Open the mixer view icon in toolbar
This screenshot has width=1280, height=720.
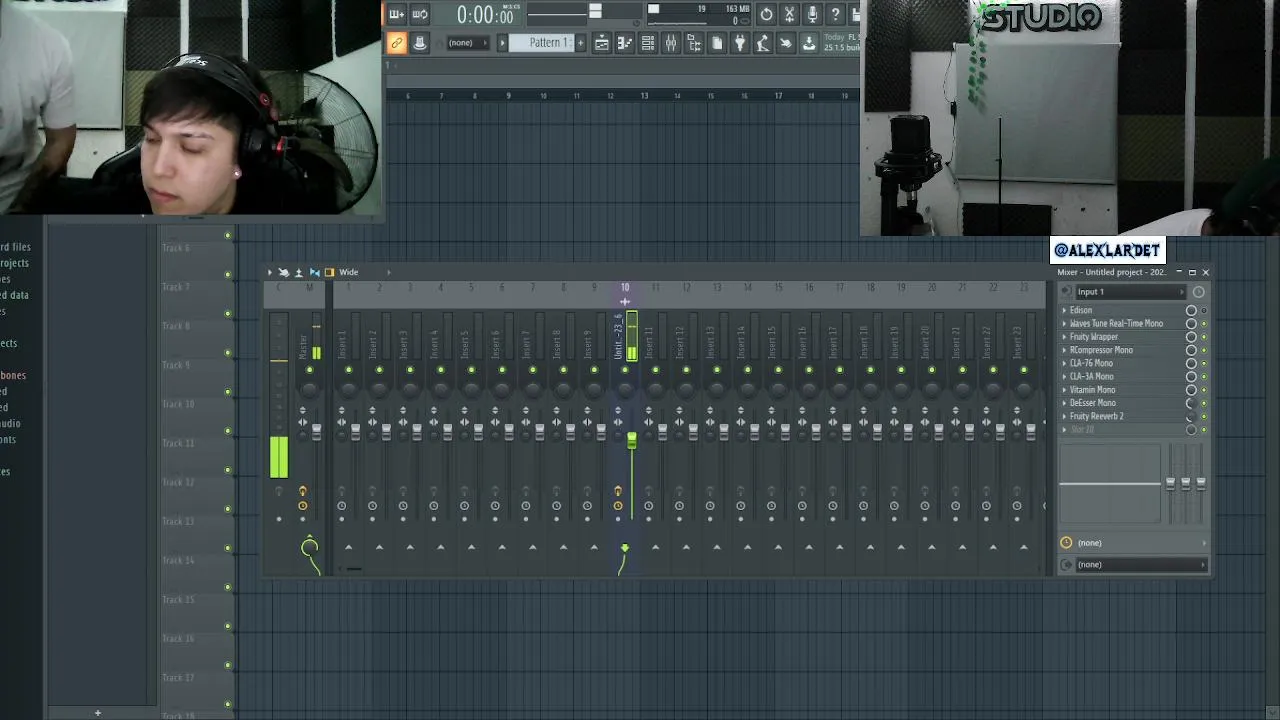(671, 43)
